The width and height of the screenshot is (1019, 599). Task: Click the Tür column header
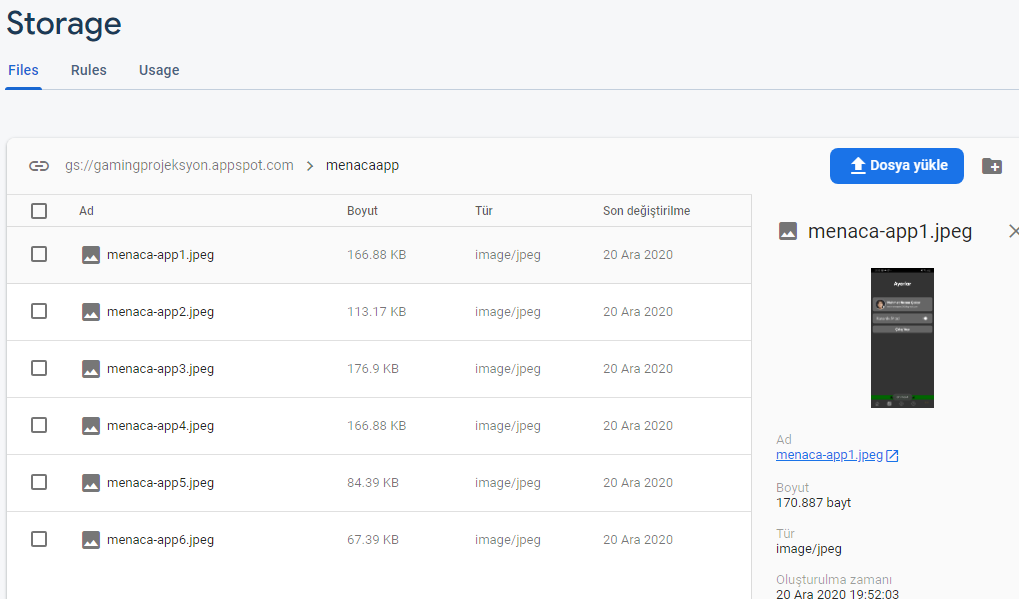pyautogui.click(x=484, y=210)
